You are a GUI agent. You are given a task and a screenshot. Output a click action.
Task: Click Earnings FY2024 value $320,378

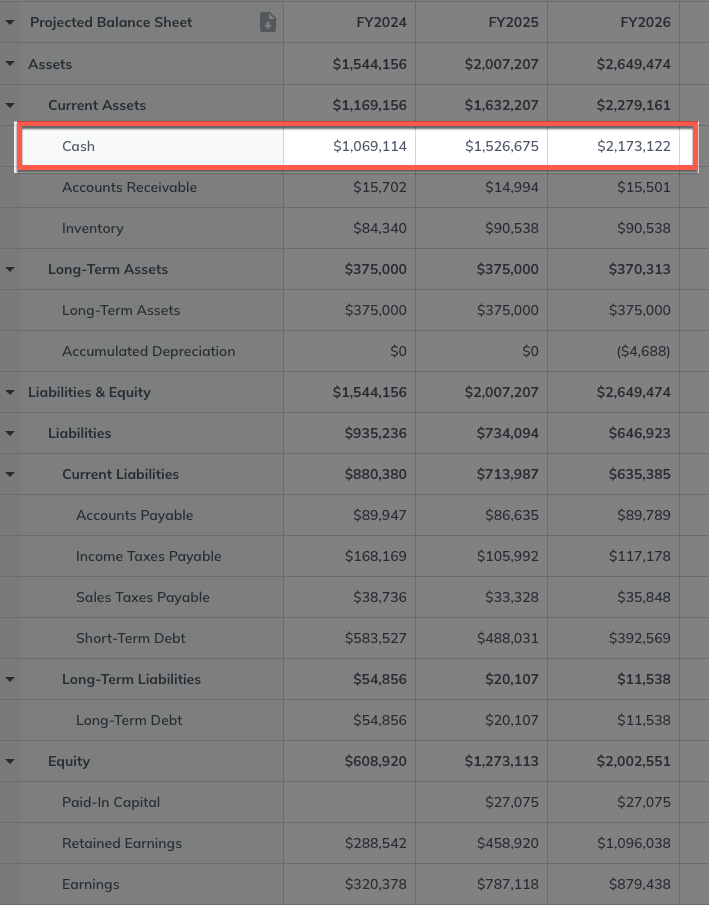click(376, 884)
